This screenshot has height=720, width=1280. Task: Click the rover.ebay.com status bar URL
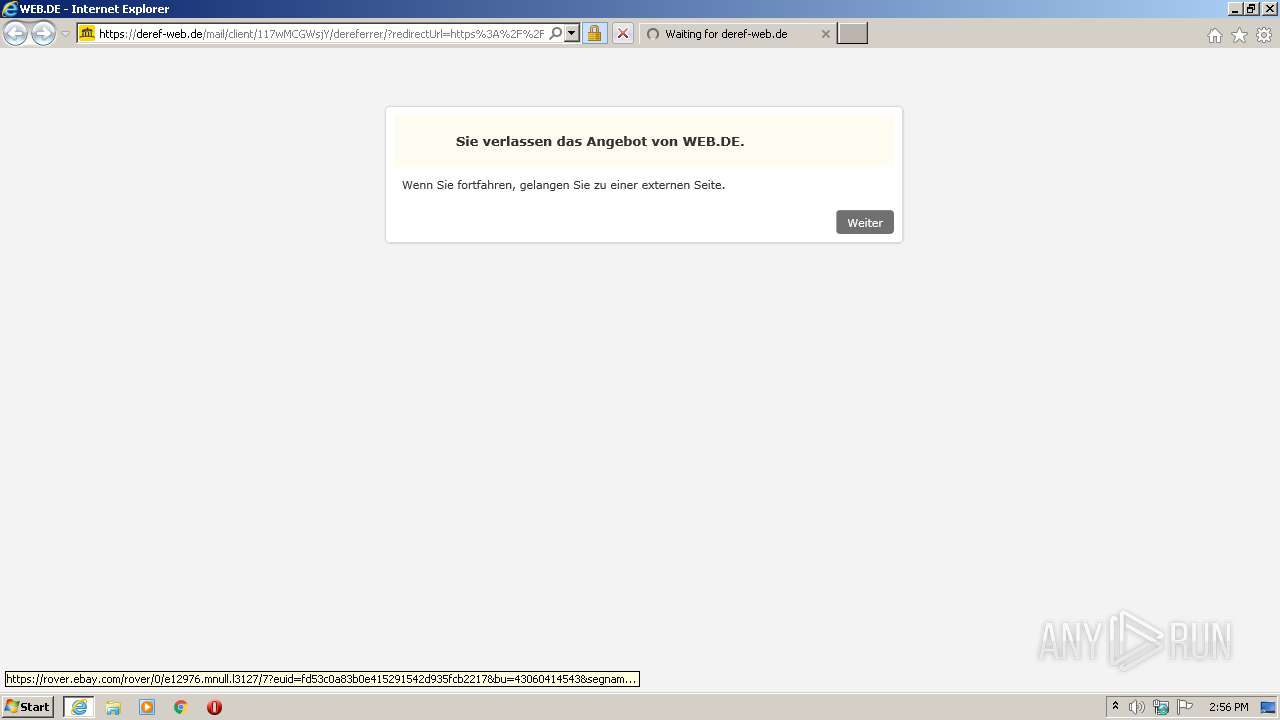pos(322,679)
